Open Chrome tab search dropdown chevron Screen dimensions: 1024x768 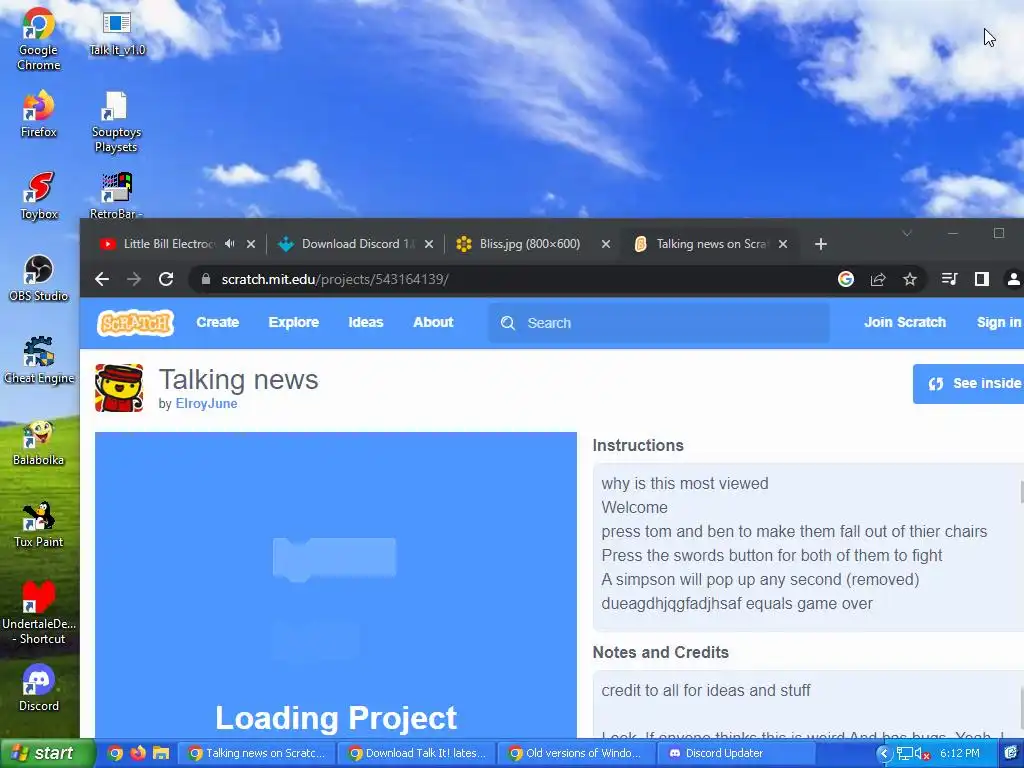pos(906,233)
